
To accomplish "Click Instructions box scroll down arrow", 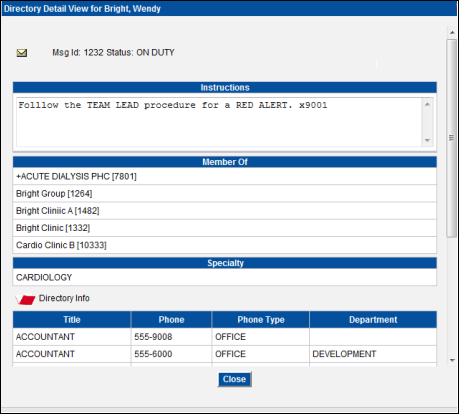I will click(427, 140).
